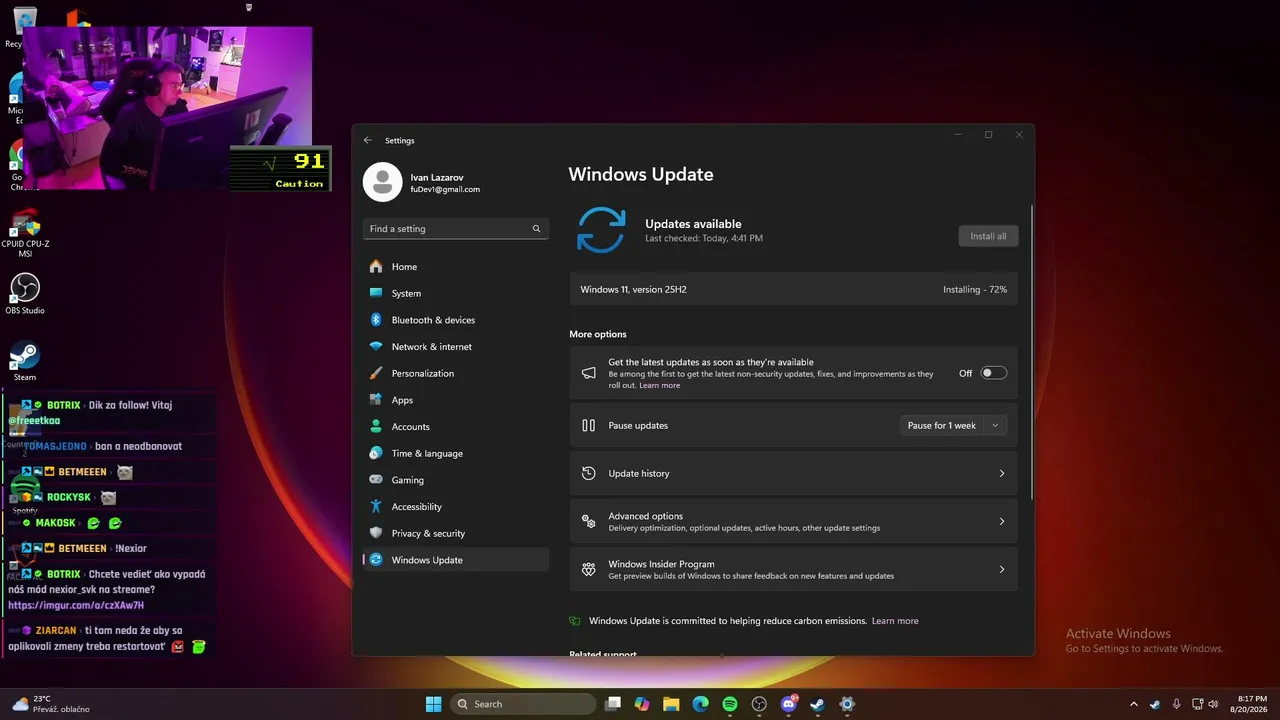Screen dimensions: 1280x720
Task: Click the volume speaker tray icon
Action: click(x=1213, y=704)
